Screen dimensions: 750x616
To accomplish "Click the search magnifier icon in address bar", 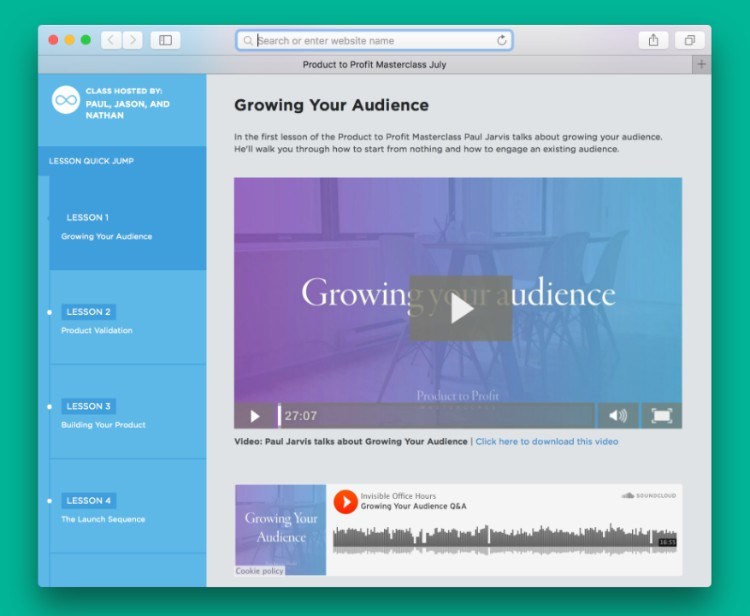I will [x=248, y=41].
